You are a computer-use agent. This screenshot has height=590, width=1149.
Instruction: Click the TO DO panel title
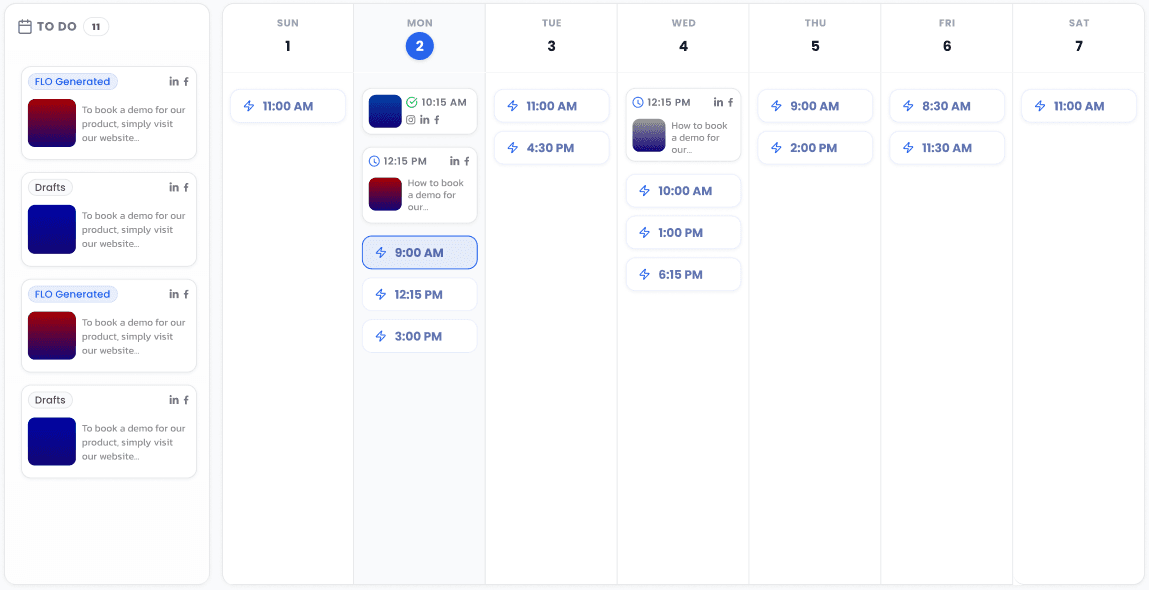[56, 27]
